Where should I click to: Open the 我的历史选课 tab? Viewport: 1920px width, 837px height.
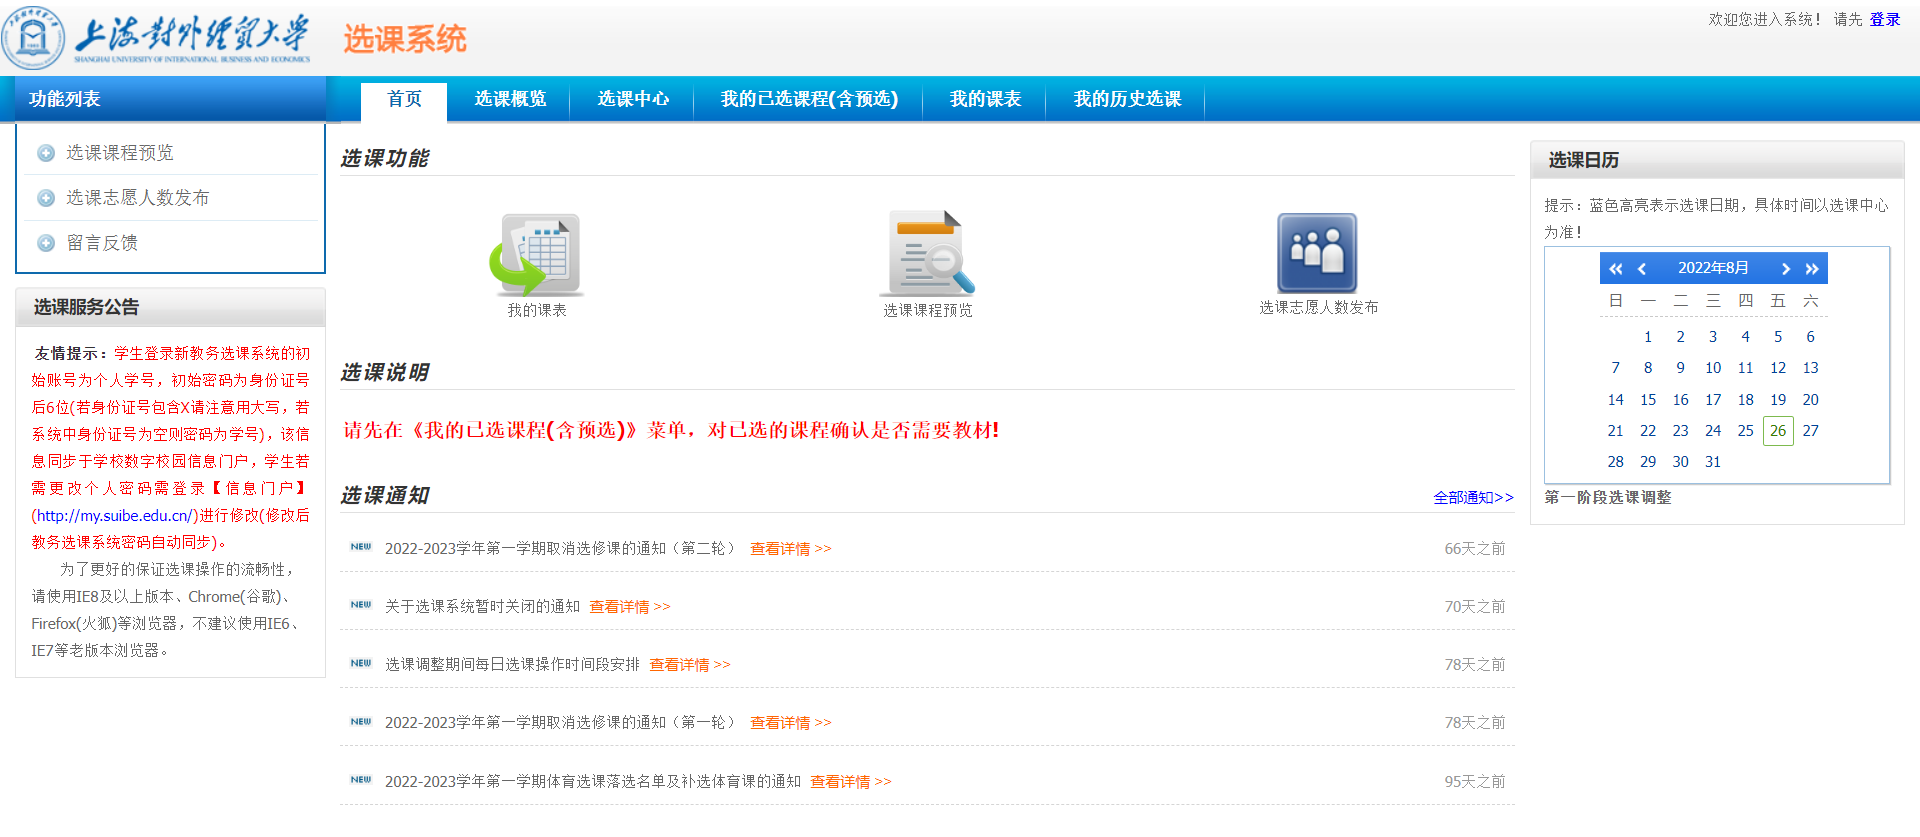point(1127,99)
